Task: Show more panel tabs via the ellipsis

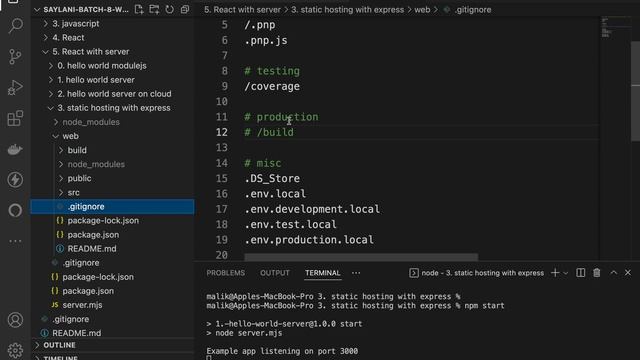Action: pos(356,273)
